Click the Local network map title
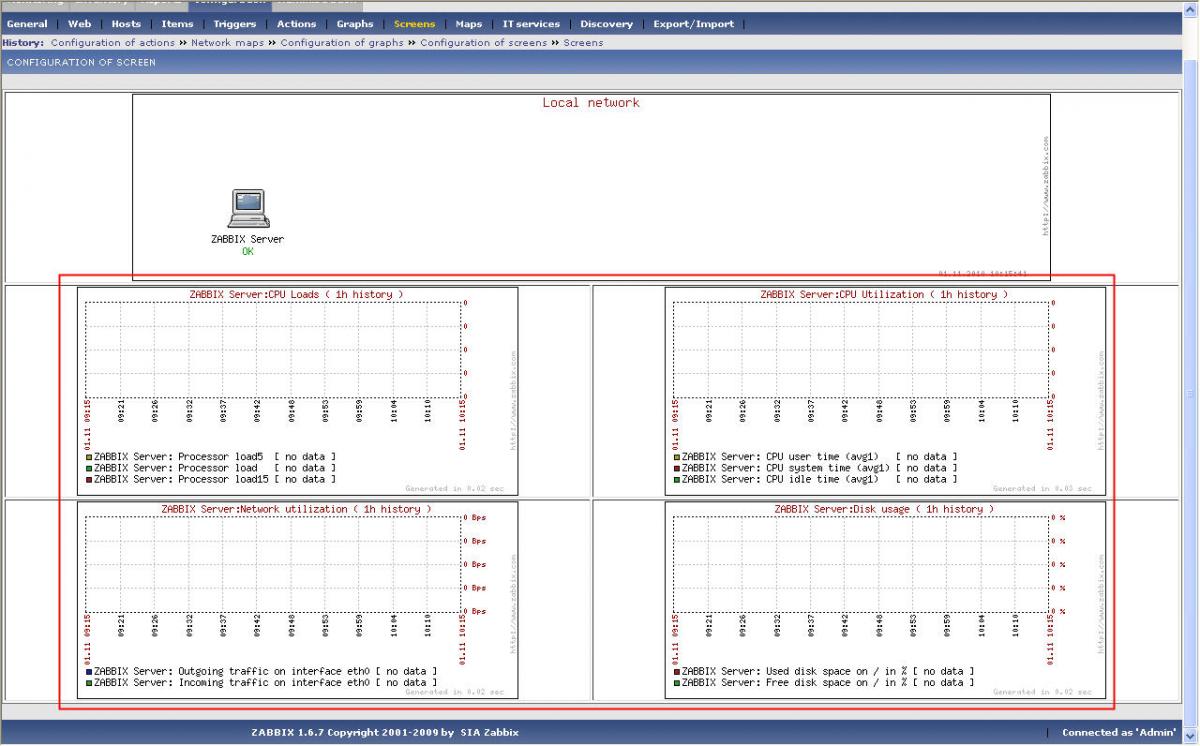The height and width of the screenshot is (746, 1200). click(x=591, y=102)
